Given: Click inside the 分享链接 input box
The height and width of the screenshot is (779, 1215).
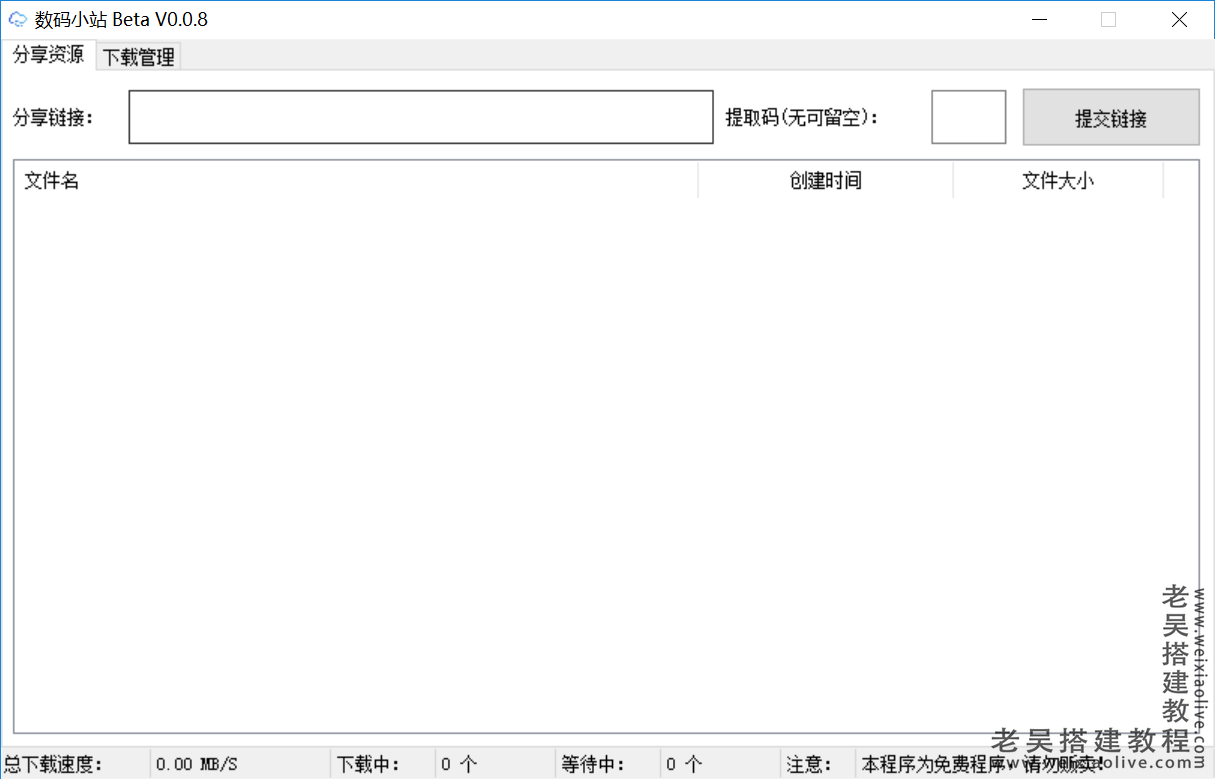Looking at the screenshot, I should click(420, 116).
